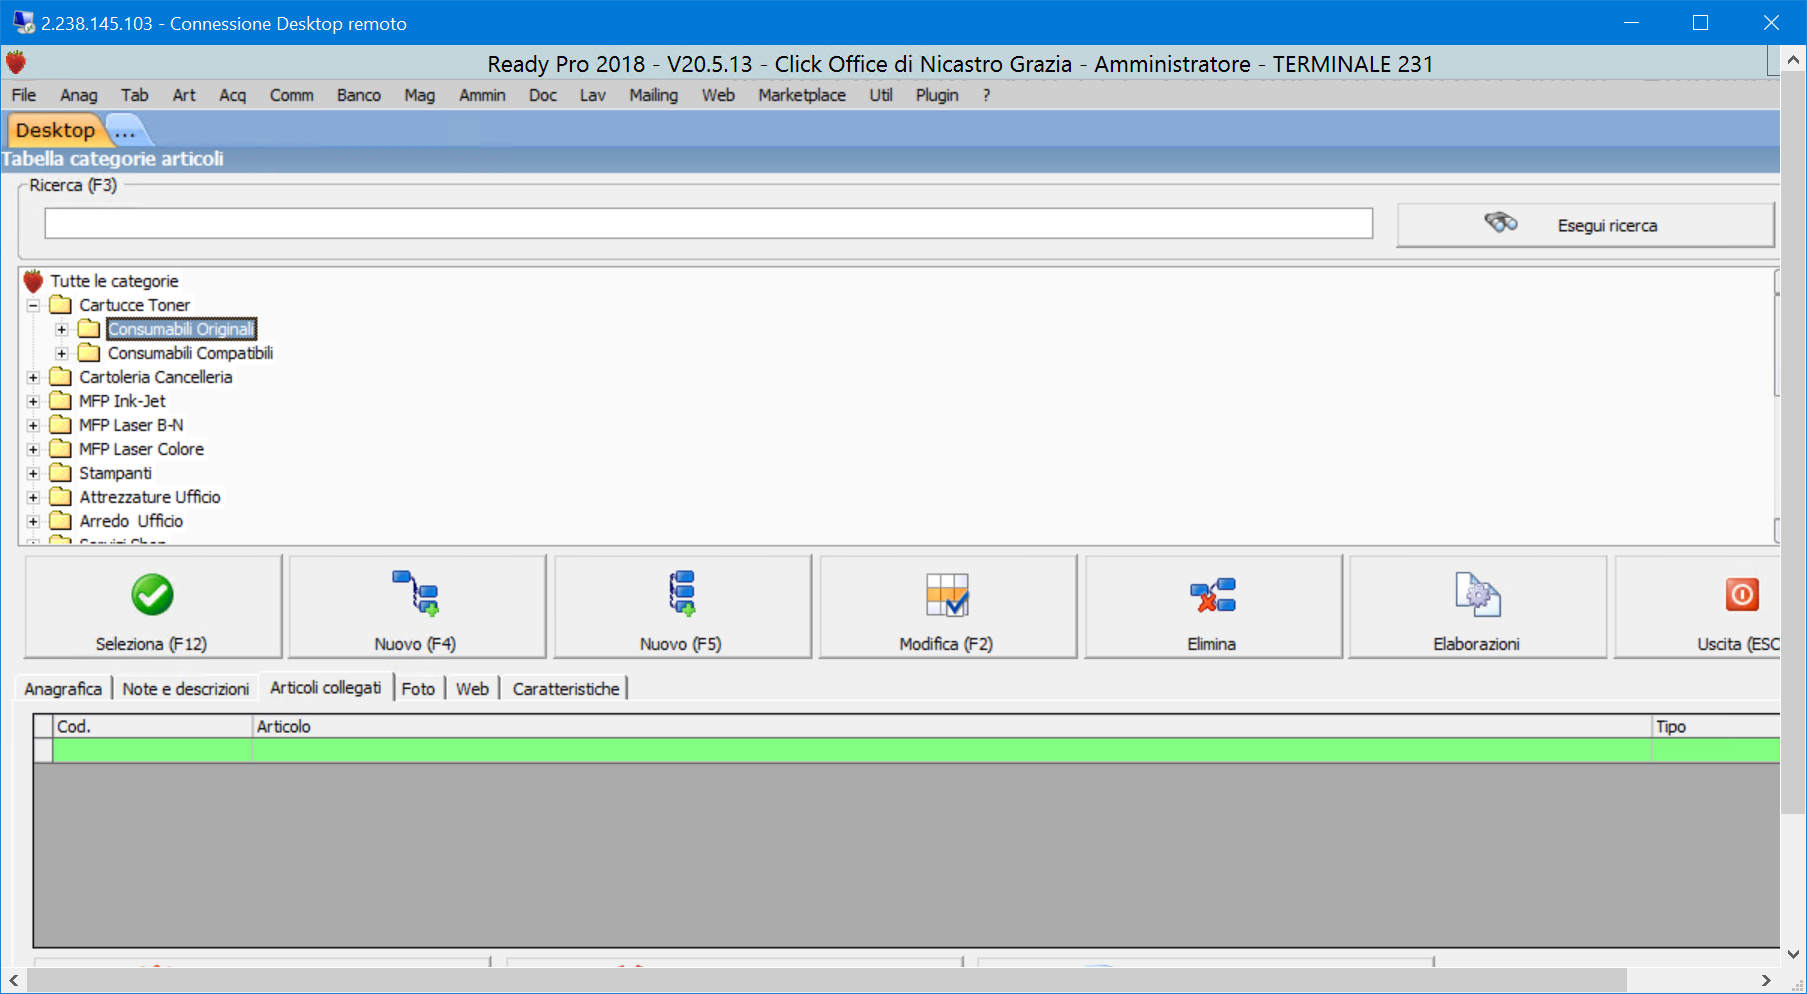
Task: Open the Web tab below buttons
Action: pyautogui.click(x=472, y=689)
